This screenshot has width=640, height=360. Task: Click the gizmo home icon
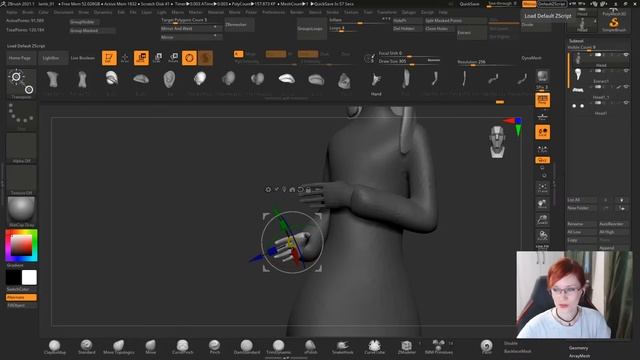tap(292, 189)
